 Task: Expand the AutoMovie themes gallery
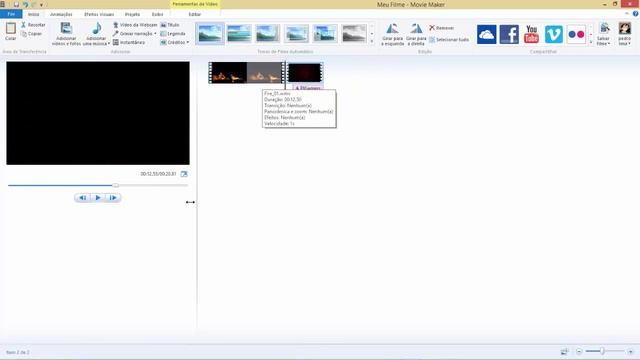(371, 42)
